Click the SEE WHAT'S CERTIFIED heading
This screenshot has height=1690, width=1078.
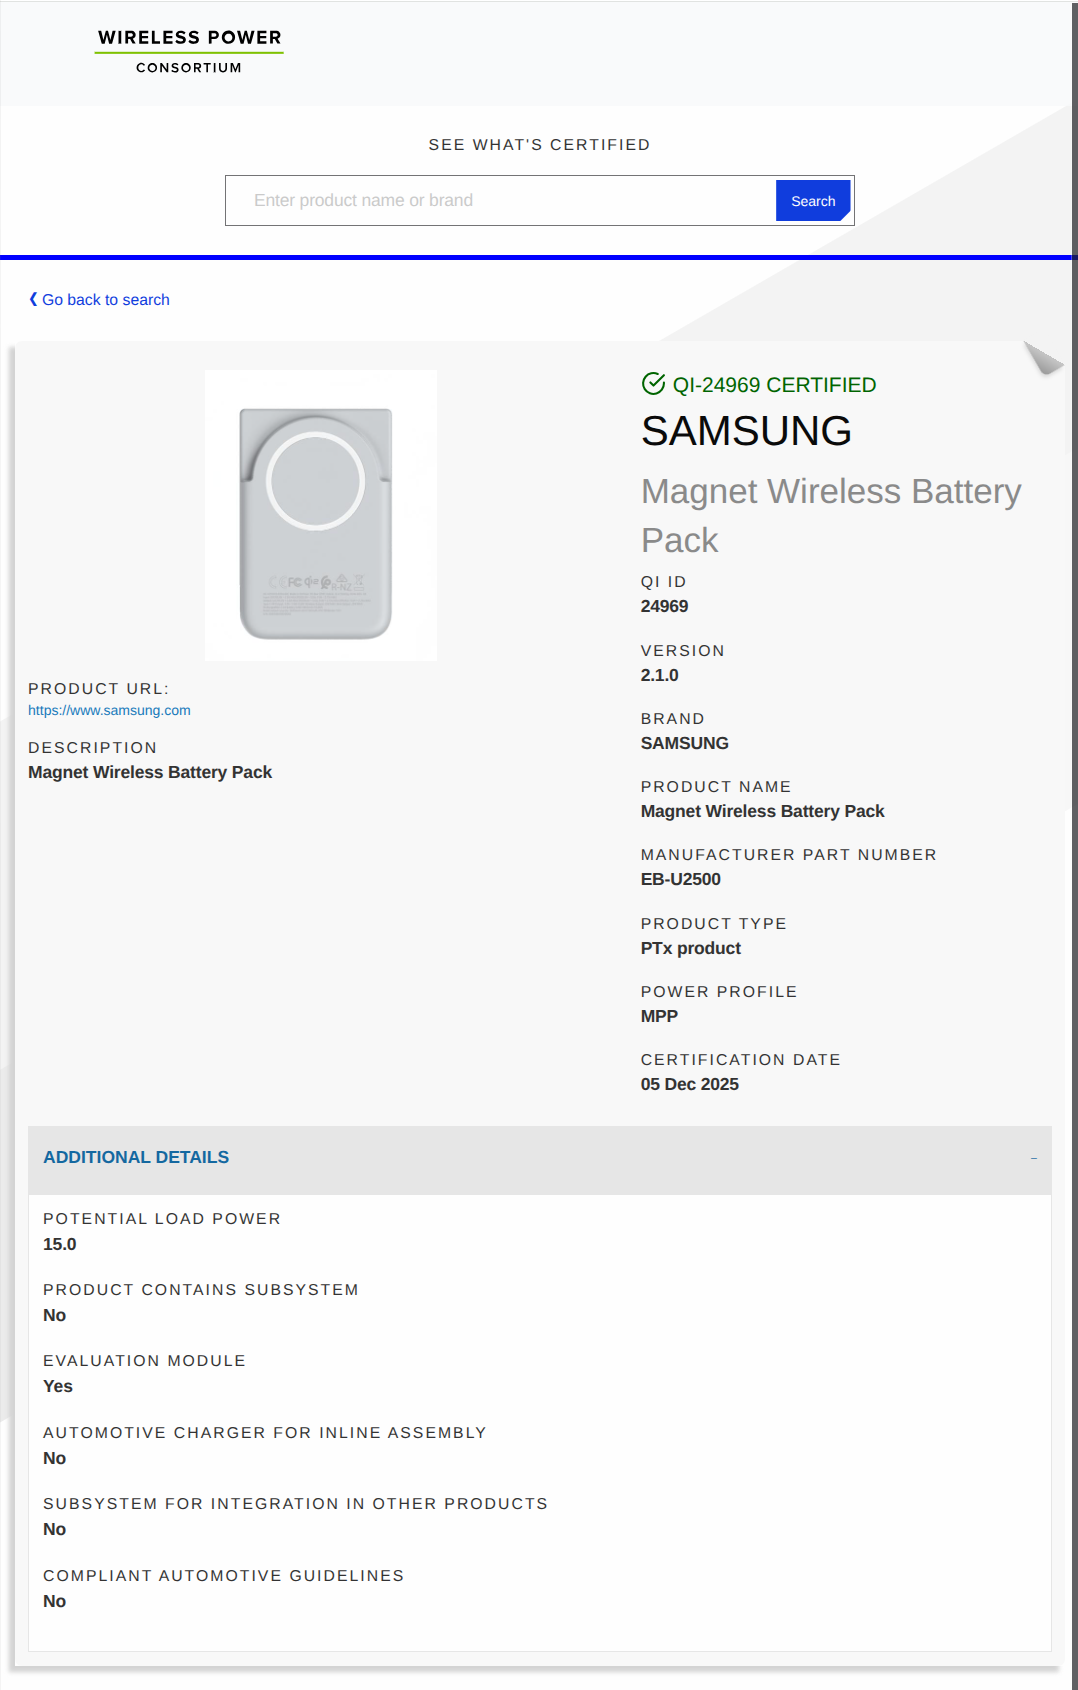tap(539, 144)
